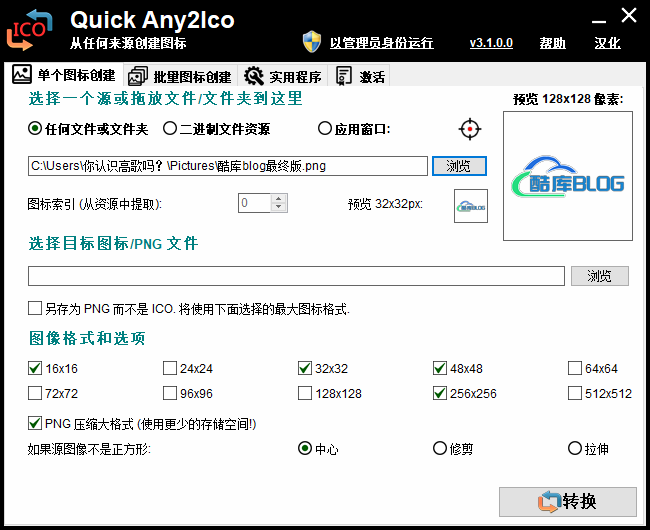
Task: Toggle PNG 压缩大格式 checkbox
Action: (x=35, y=424)
